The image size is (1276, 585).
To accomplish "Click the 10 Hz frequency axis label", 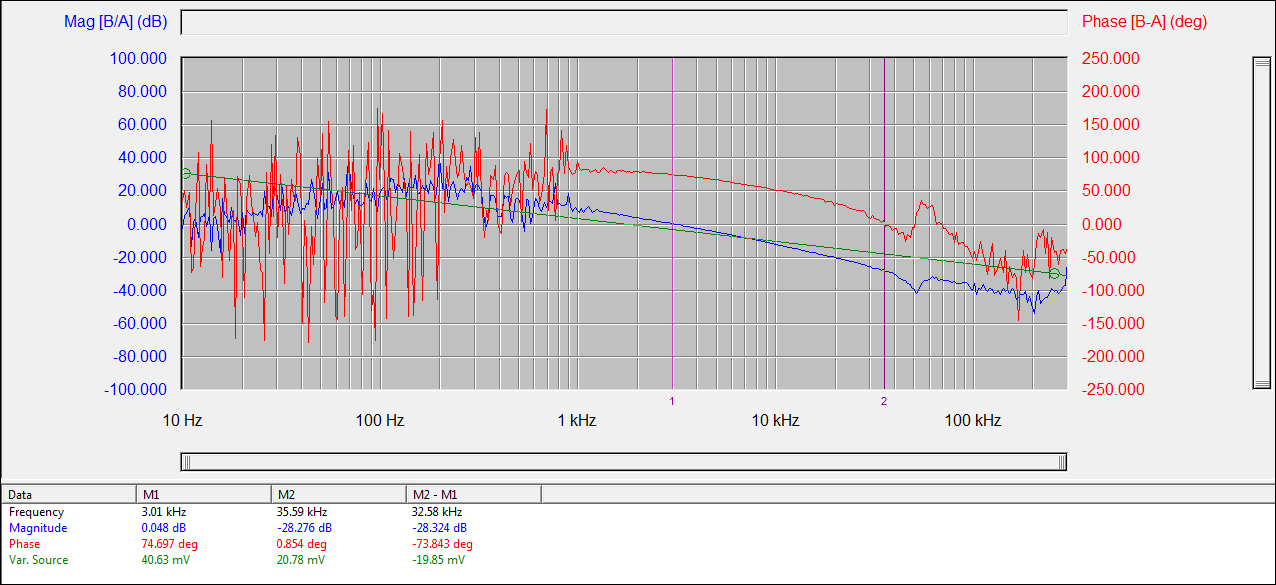I will coord(183,420).
